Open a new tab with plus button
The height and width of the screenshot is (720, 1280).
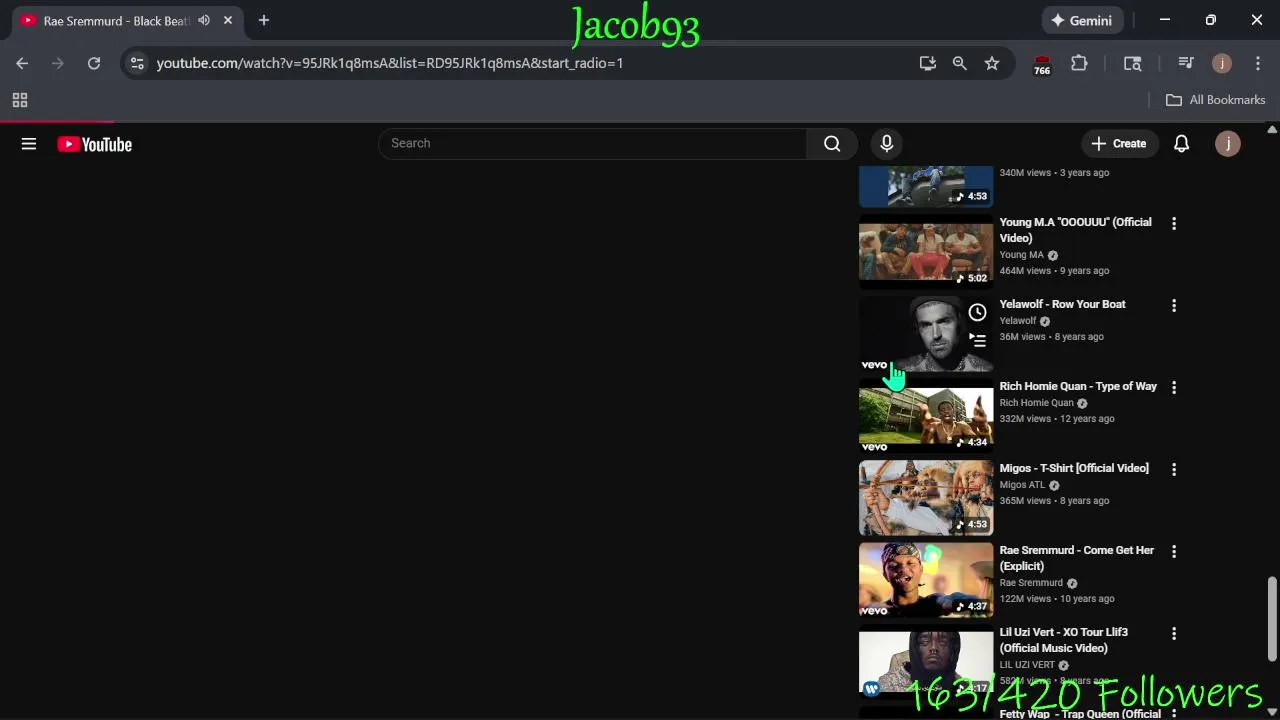click(x=264, y=20)
